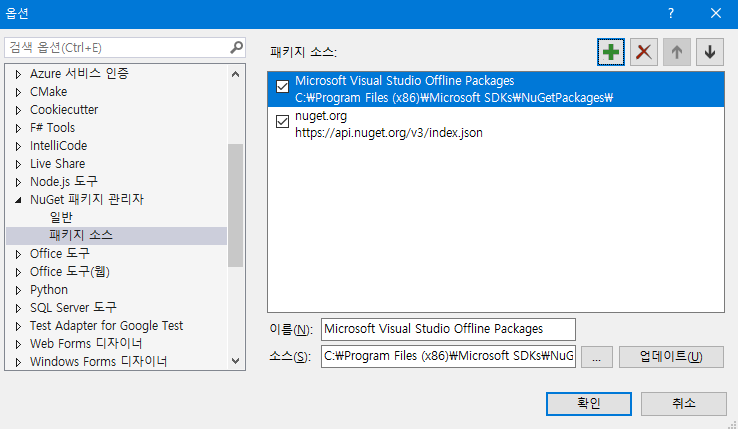
Task: Click the 취소 button
Action: [683, 404]
